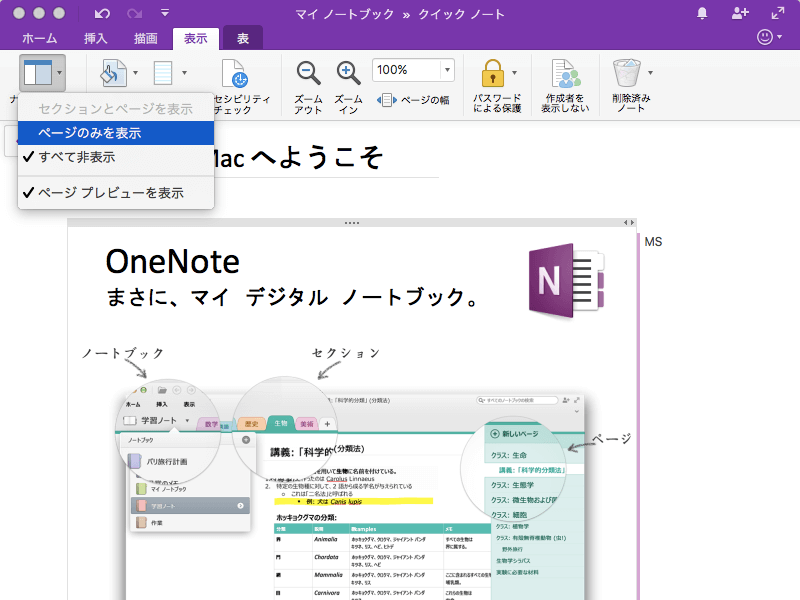Click the undo arrow icon

102,13
